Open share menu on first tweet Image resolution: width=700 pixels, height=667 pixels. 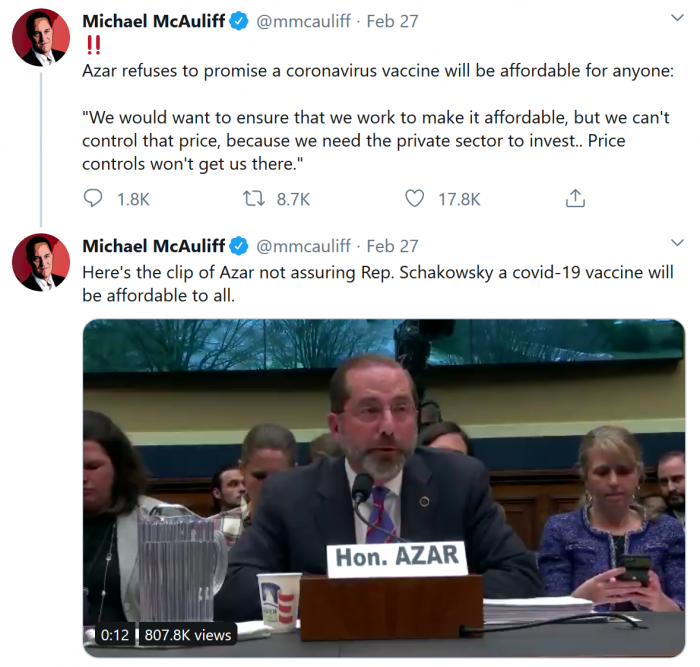[575, 198]
